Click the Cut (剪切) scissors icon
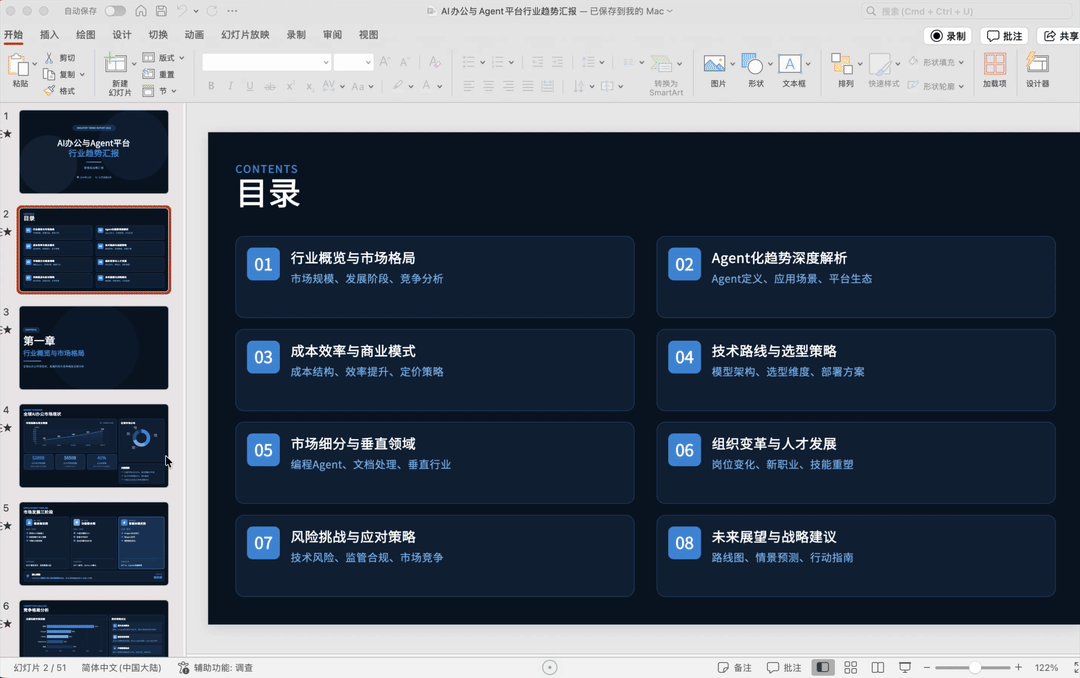Image resolution: width=1080 pixels, height=678 pixels. pos(49,58)
